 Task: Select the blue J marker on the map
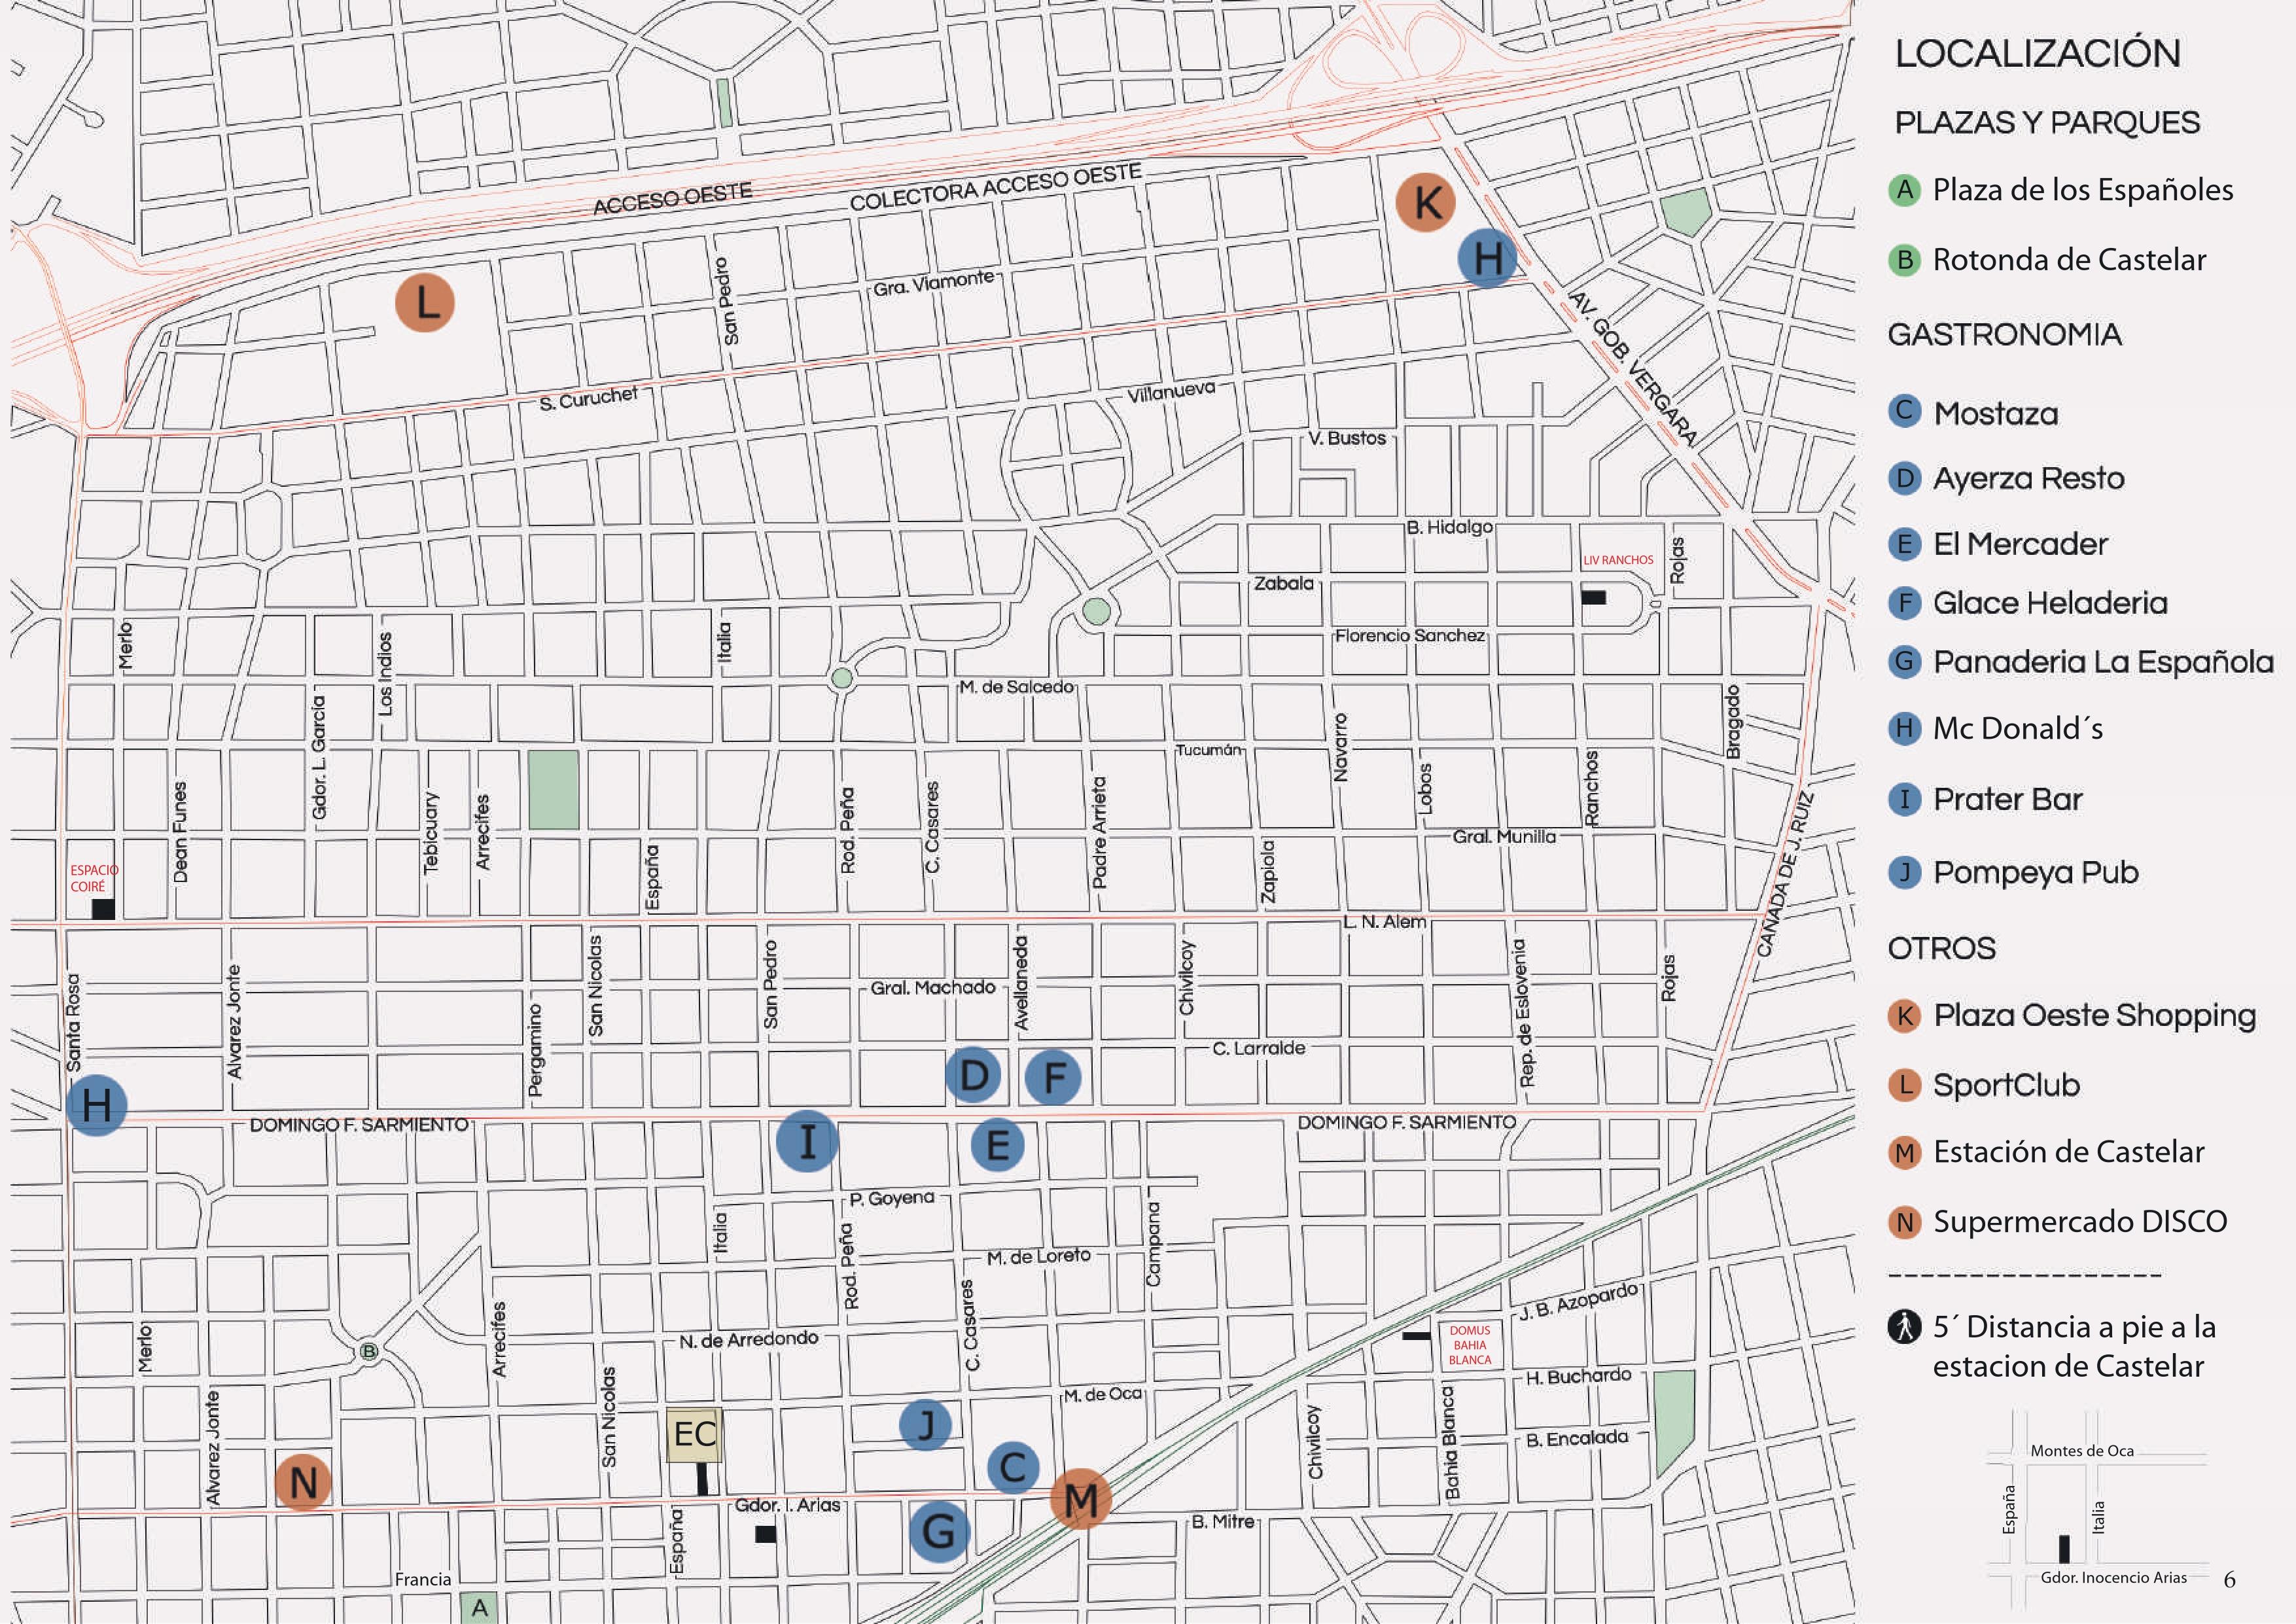coord(925,1425)
